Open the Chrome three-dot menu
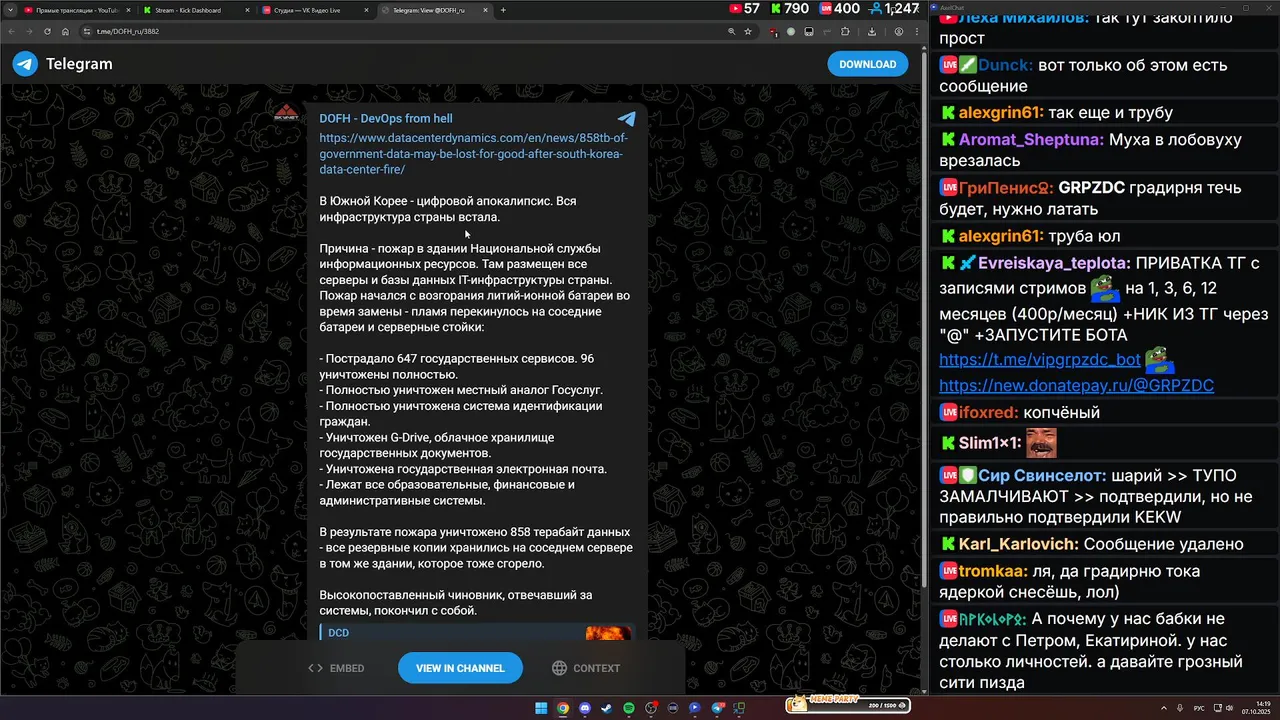This screenshot has width=1280, height=720. (x=916, y=31)
